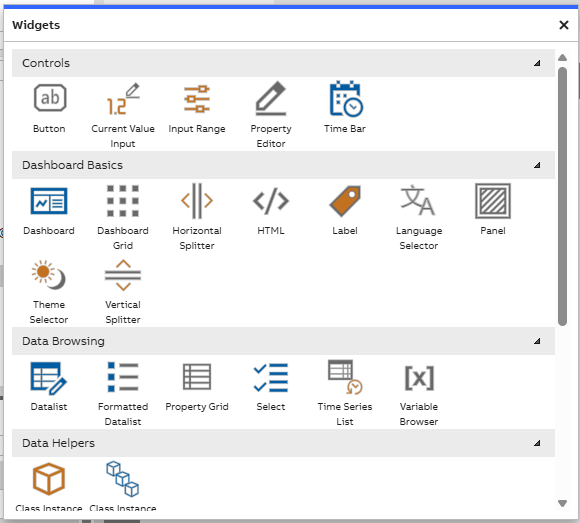The image size is (580, 523).
Task: Click the scrollbar down arrow
Action: [x=563, y=503]
